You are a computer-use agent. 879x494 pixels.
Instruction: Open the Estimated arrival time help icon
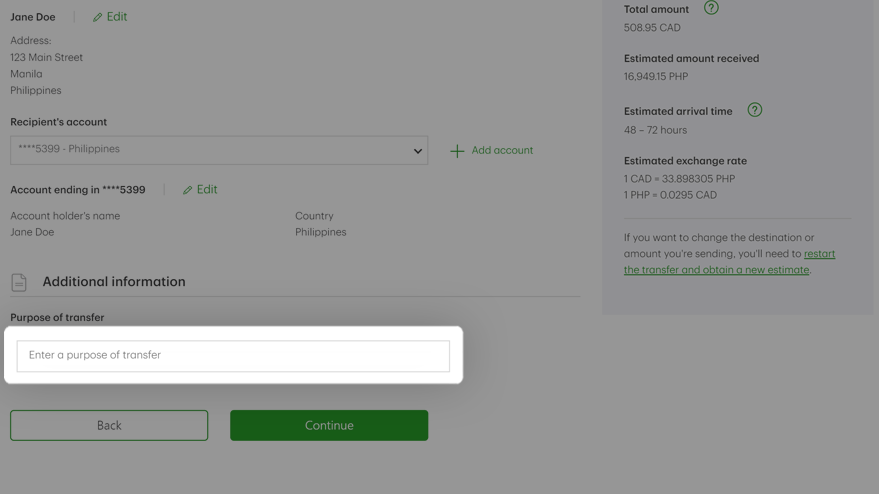coord(755,110)
